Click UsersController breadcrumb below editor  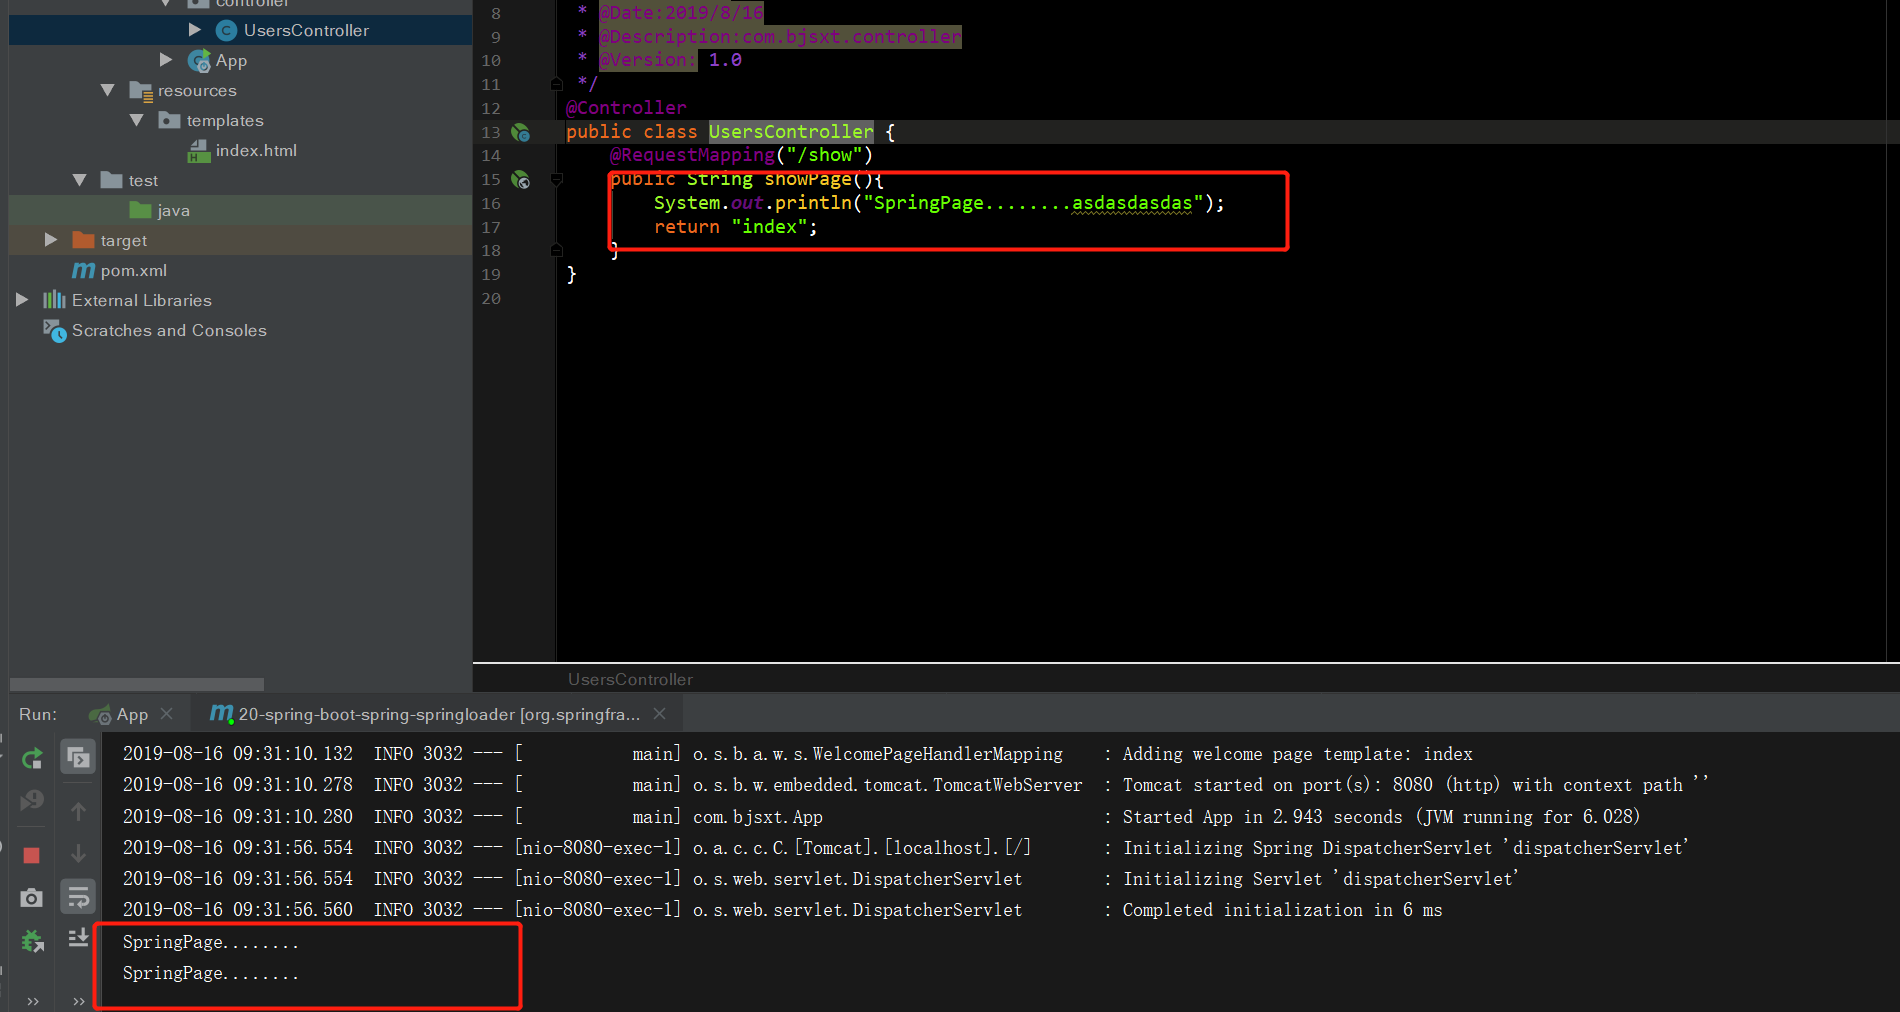click(630, 679)
